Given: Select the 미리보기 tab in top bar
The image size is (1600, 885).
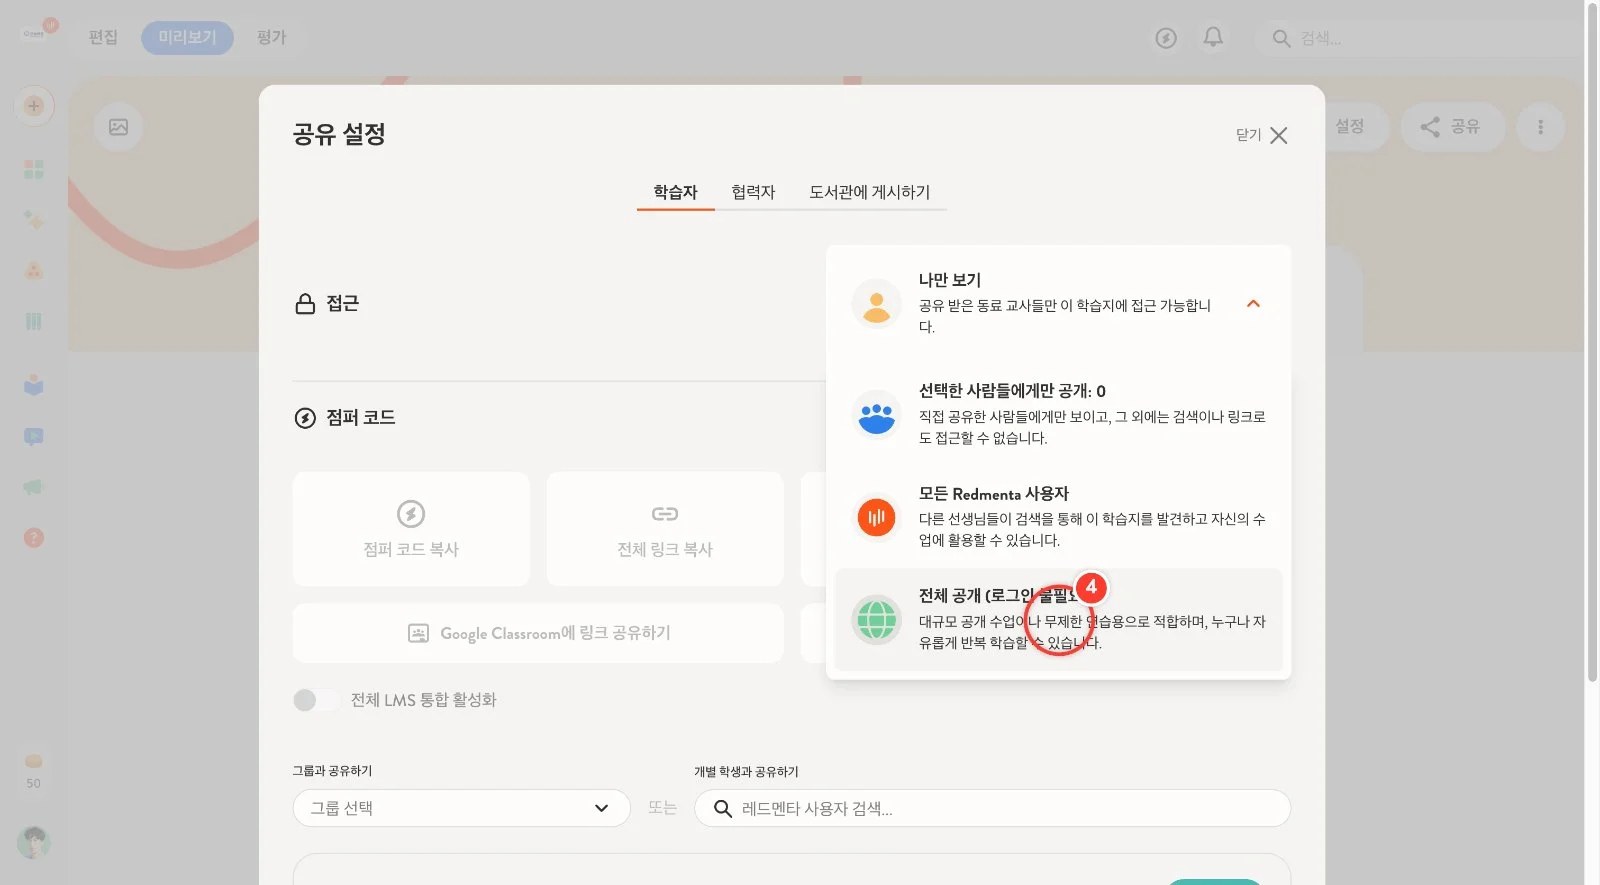Looking at the screenshot, I should click(187, 37).
